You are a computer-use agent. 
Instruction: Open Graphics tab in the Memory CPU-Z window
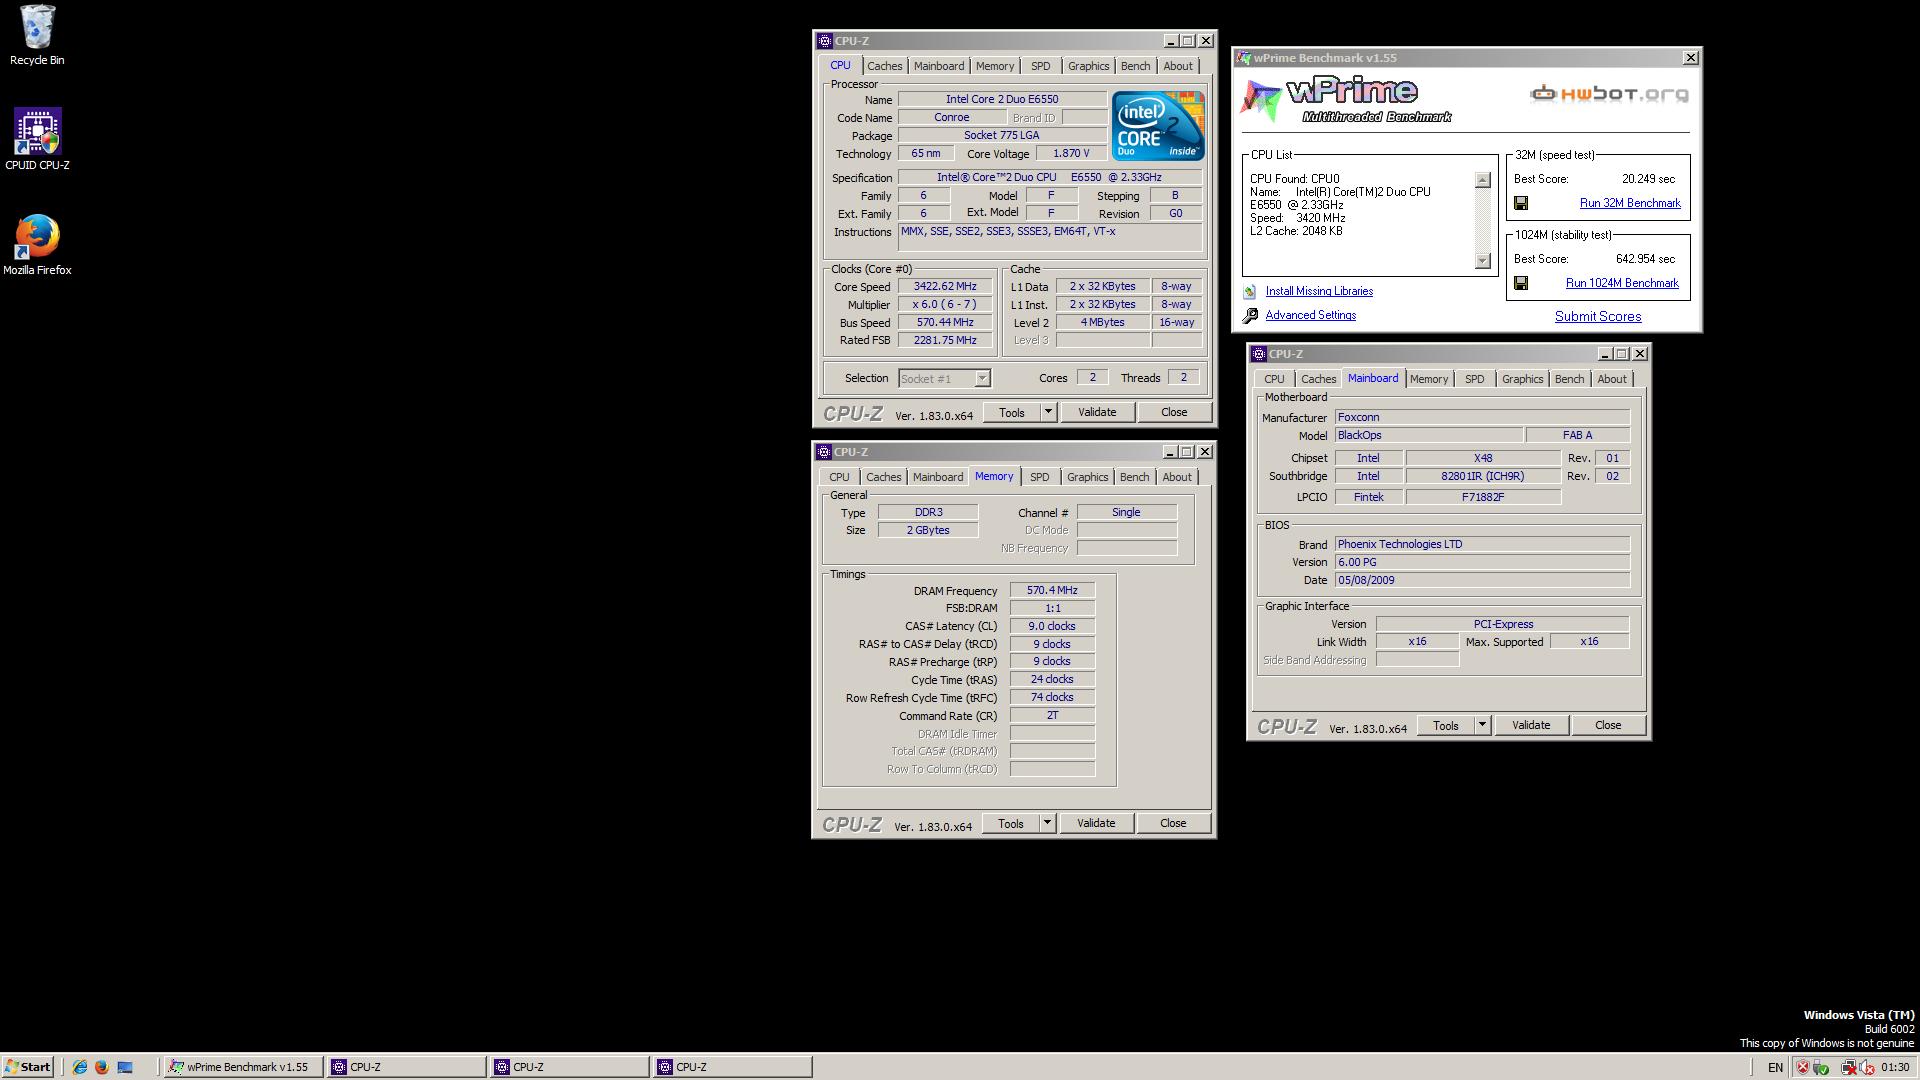click(1087, 477)
